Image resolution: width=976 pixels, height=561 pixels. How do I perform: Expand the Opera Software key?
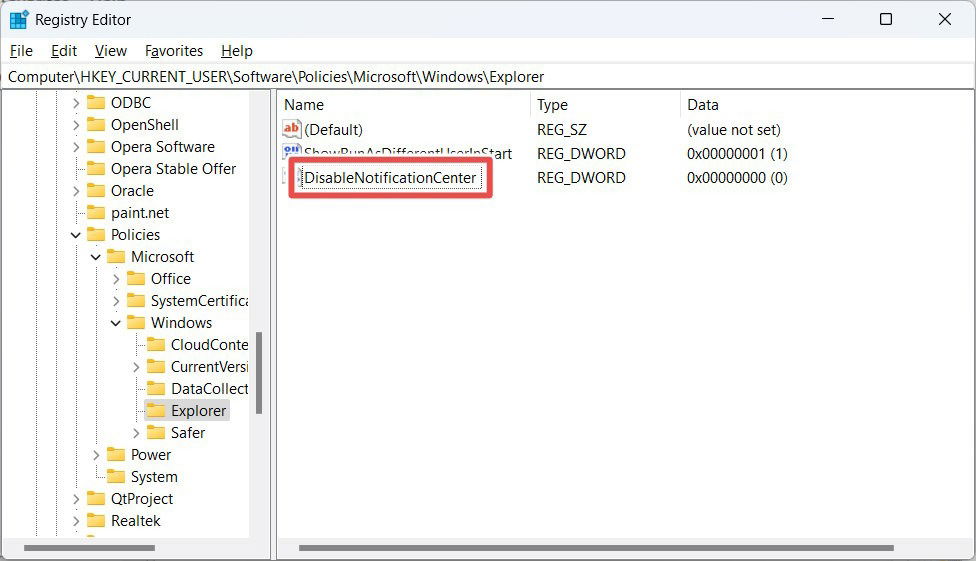coord(76,147)
